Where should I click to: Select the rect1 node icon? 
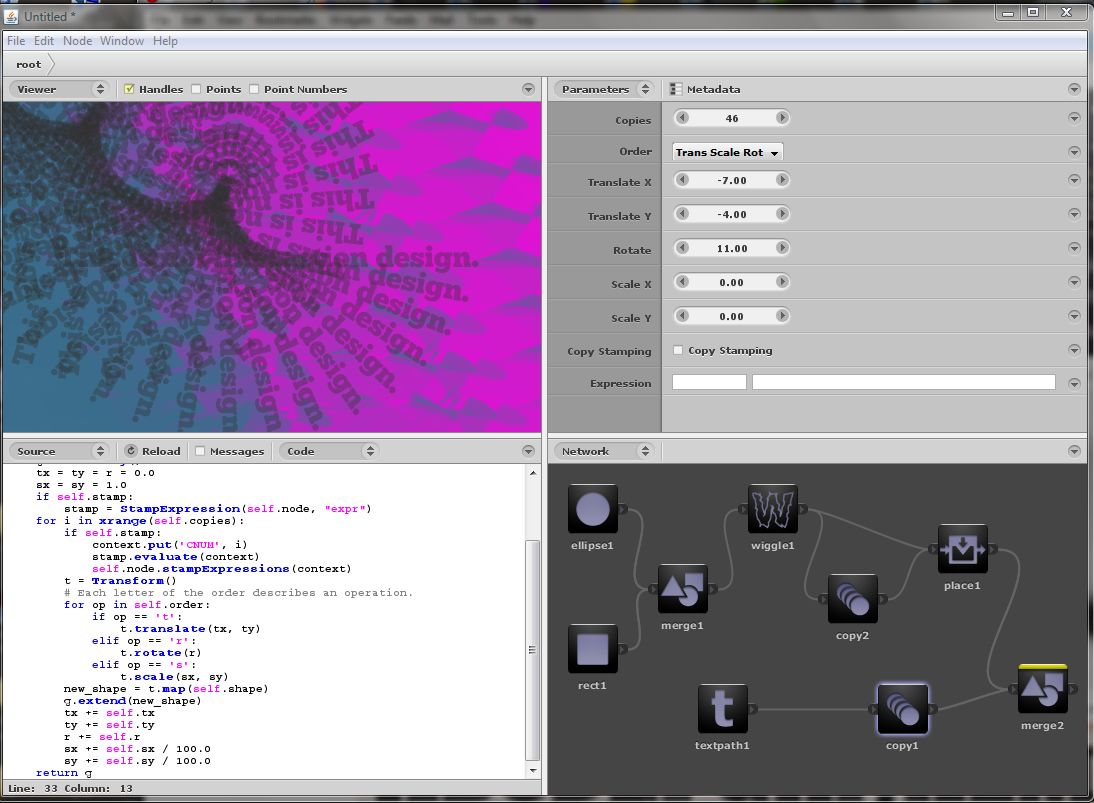pyautogui.click(x=592, y=650)
